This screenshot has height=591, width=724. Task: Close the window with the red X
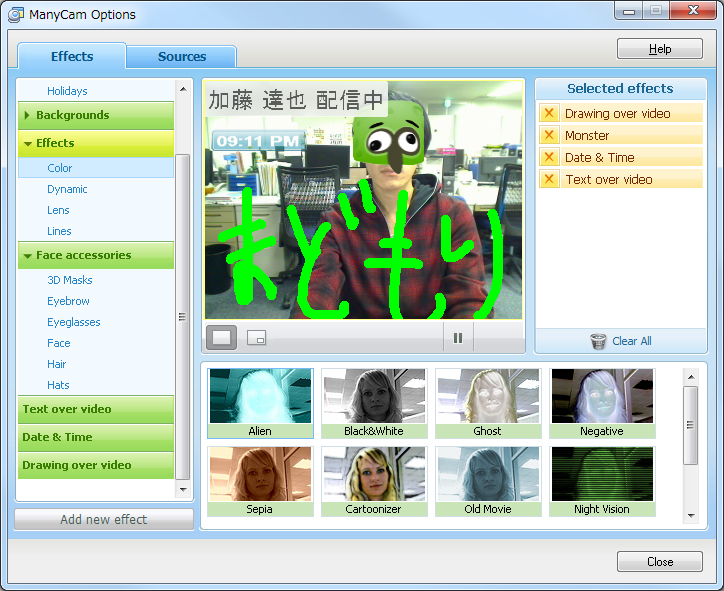693,11
